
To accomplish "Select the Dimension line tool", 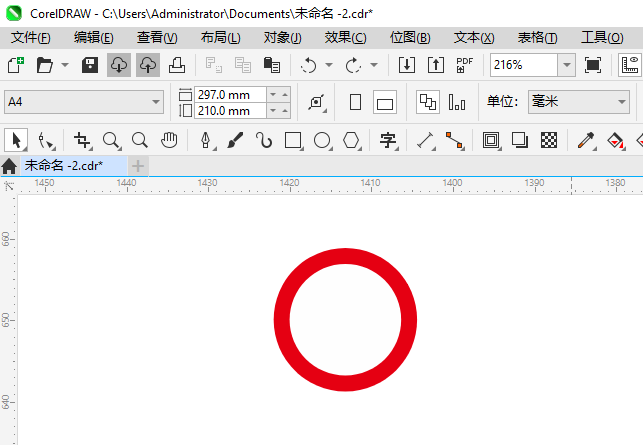I will (426, 140).
